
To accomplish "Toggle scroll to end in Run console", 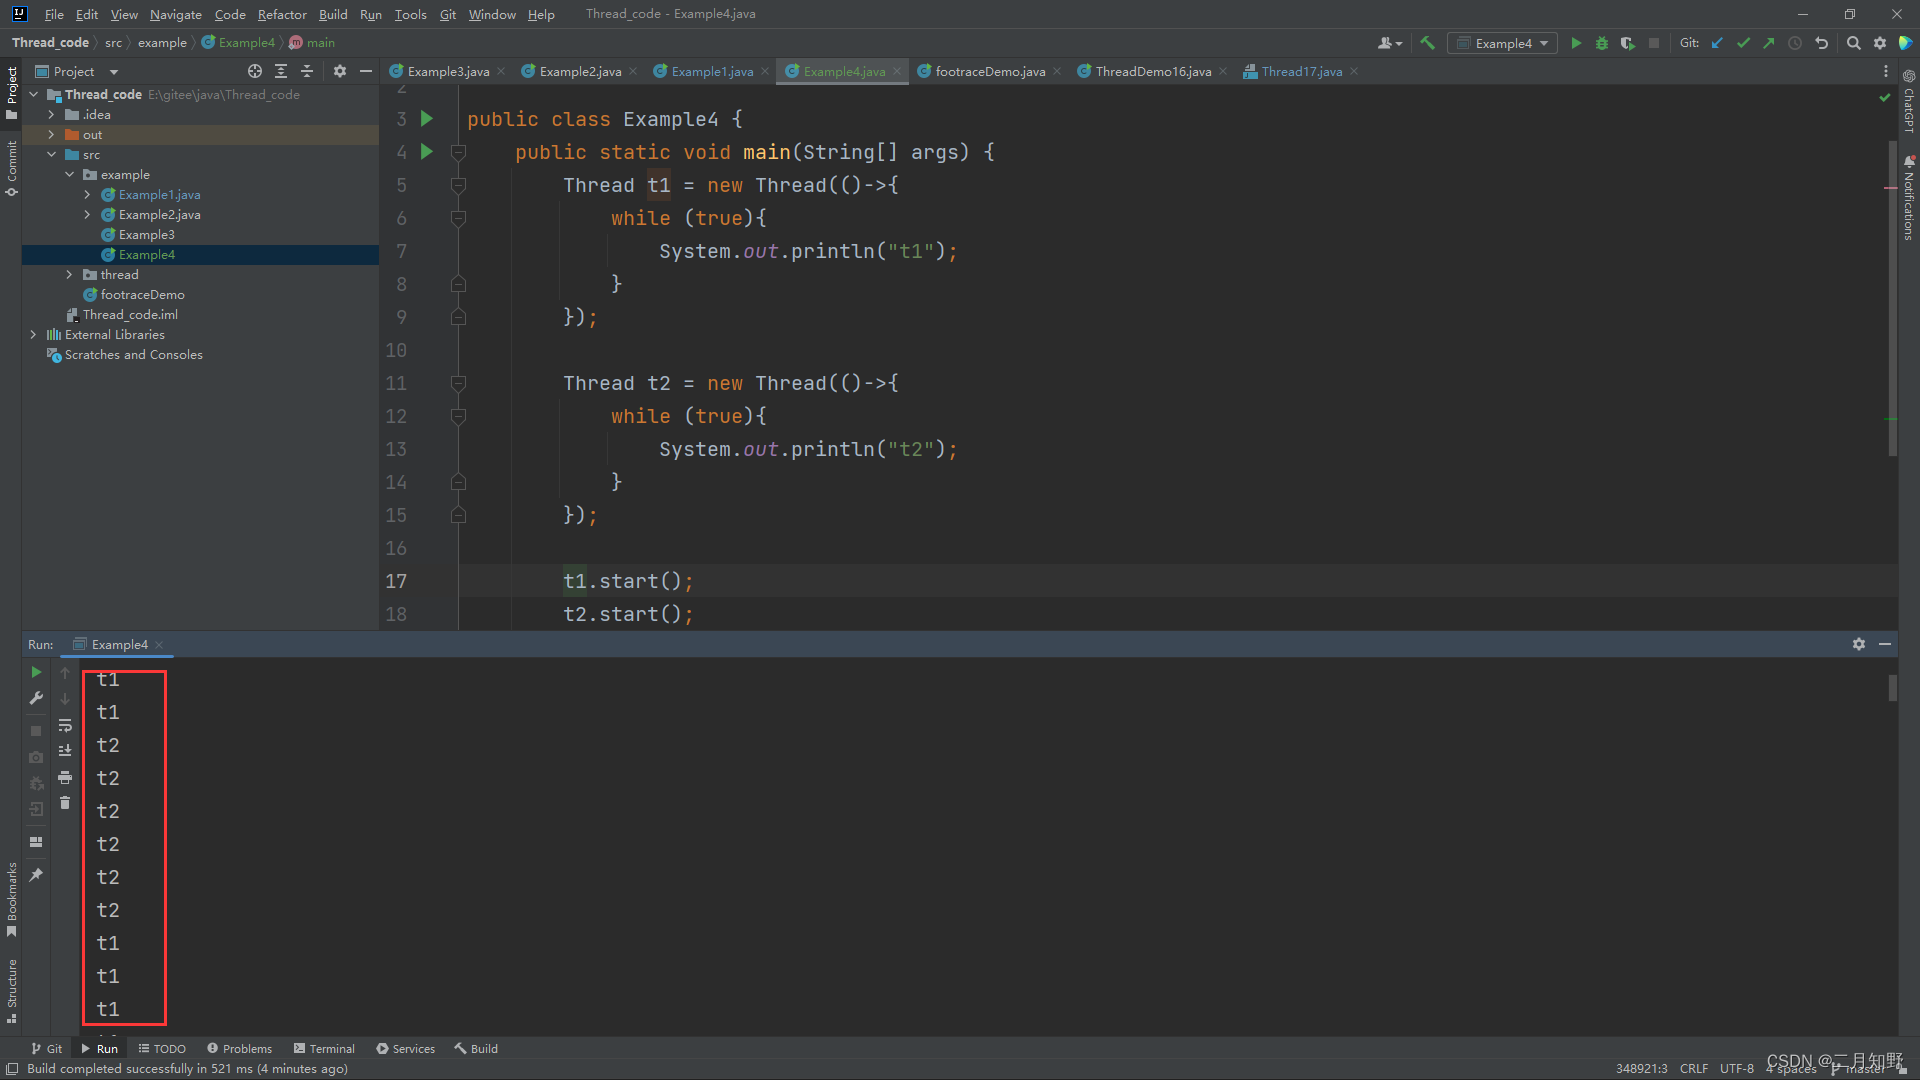I will 65,751.
